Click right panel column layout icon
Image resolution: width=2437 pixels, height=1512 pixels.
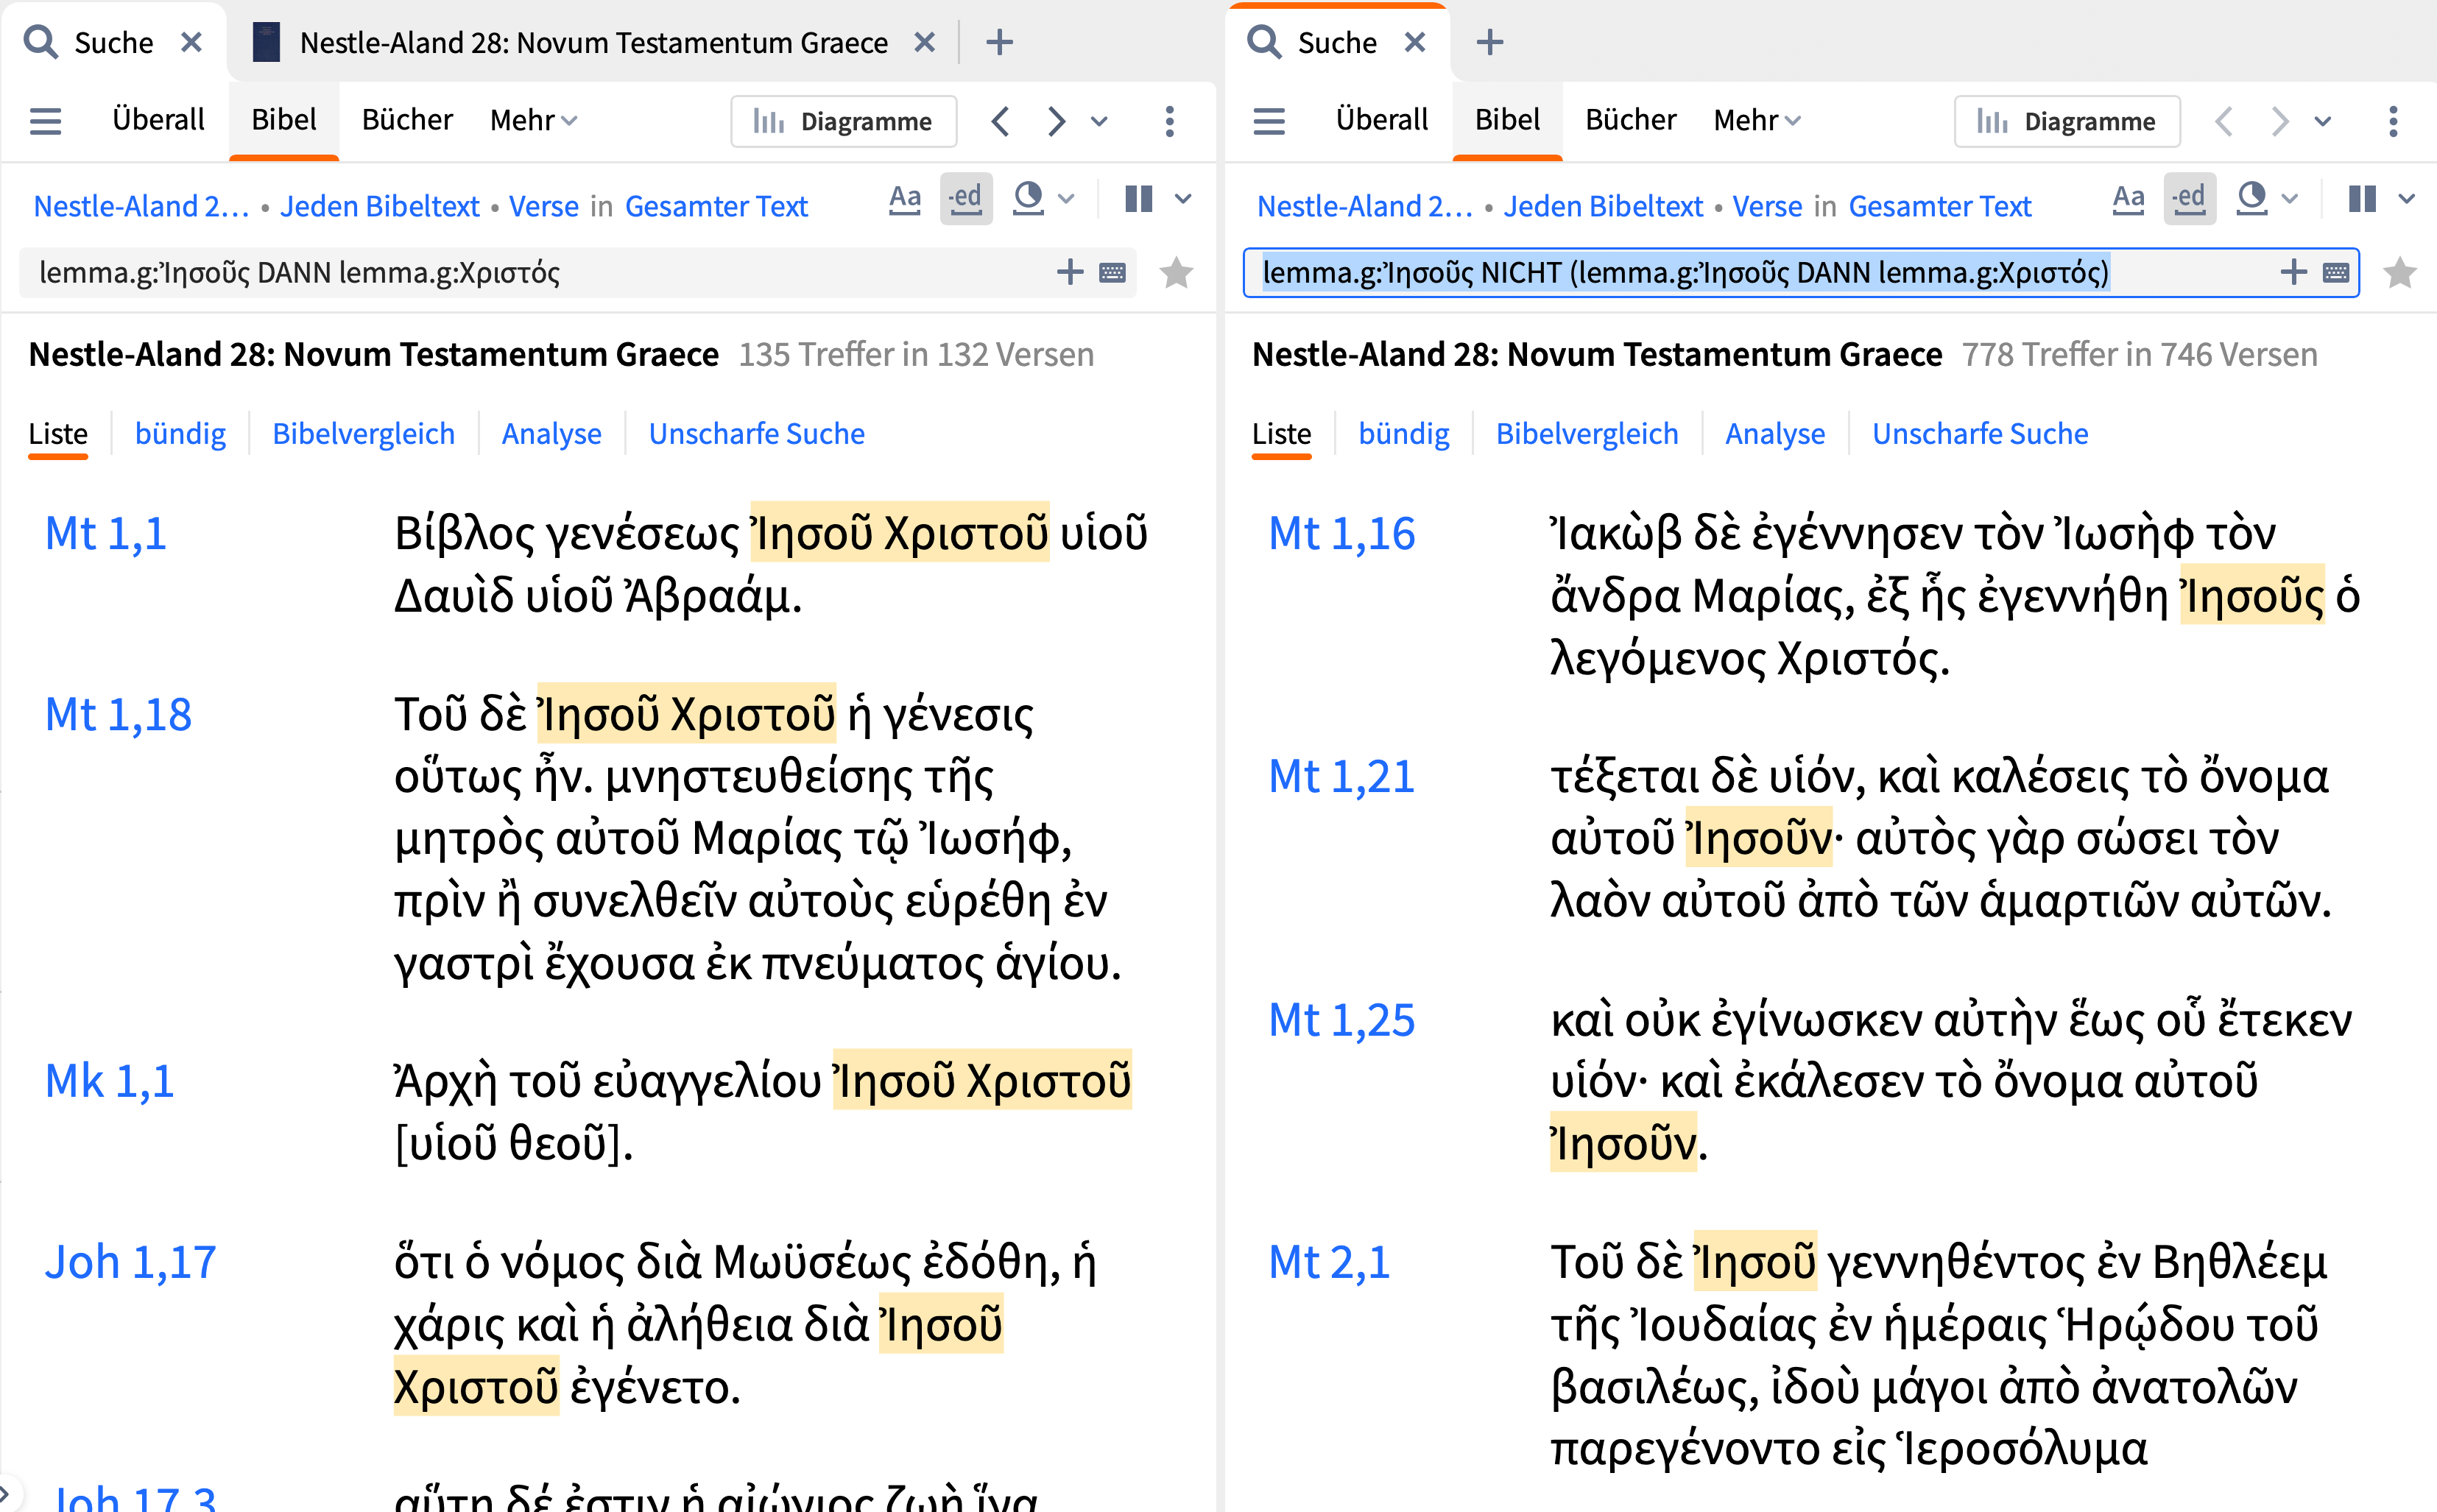click(2362, 198)
